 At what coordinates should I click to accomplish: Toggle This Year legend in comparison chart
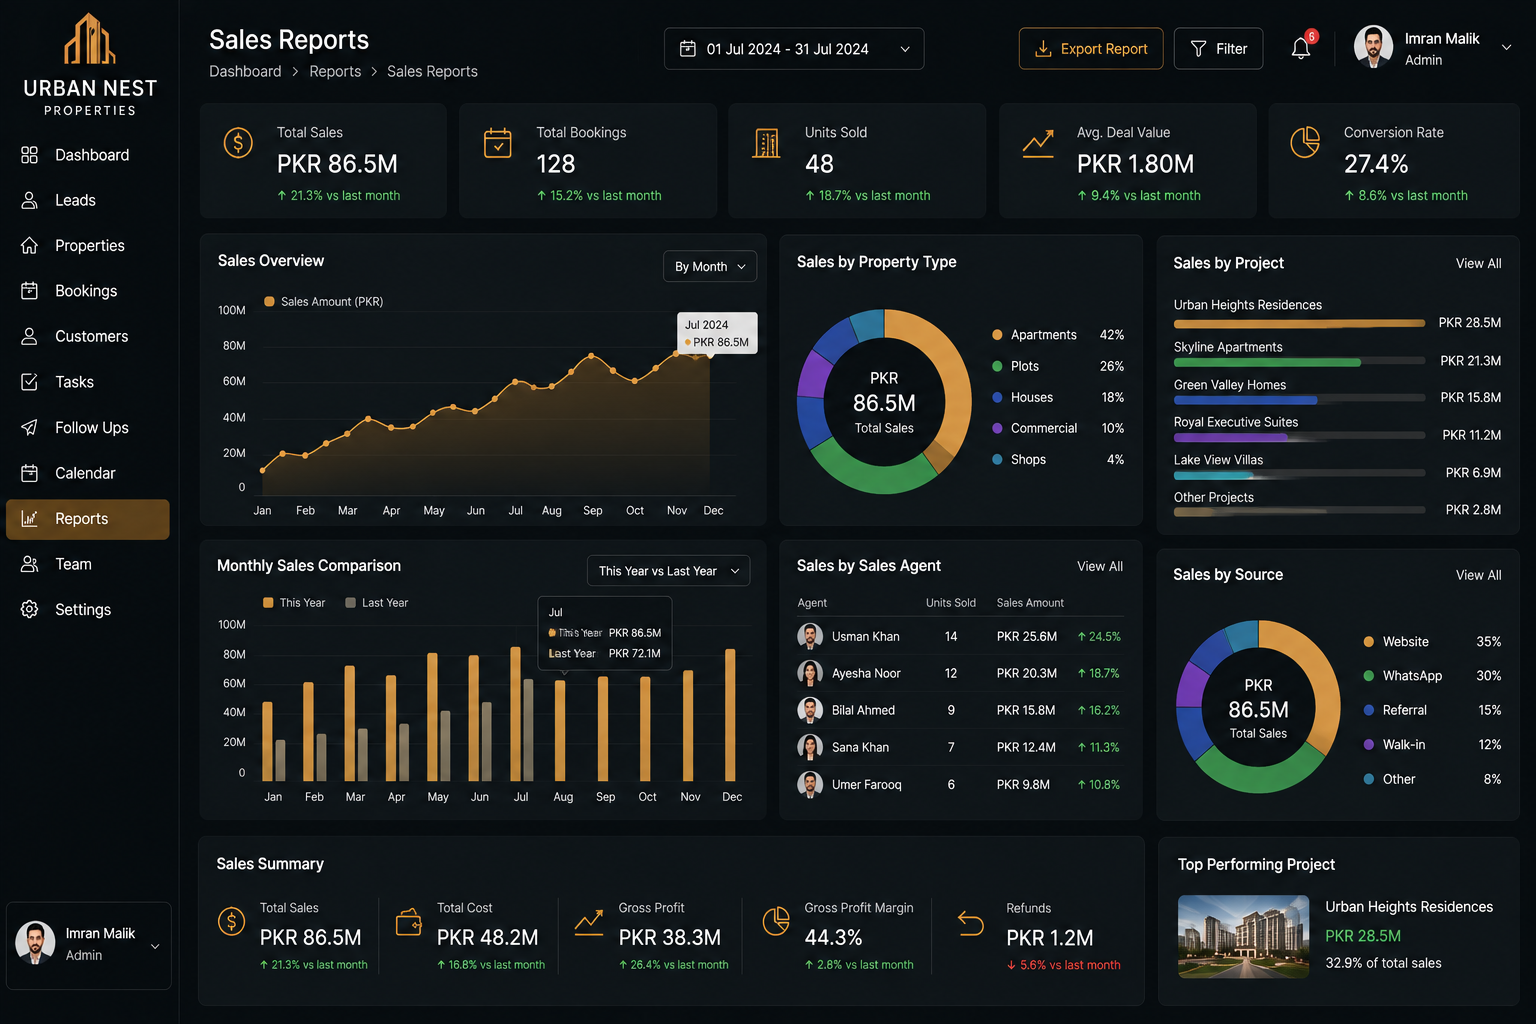tap(294, 602)
